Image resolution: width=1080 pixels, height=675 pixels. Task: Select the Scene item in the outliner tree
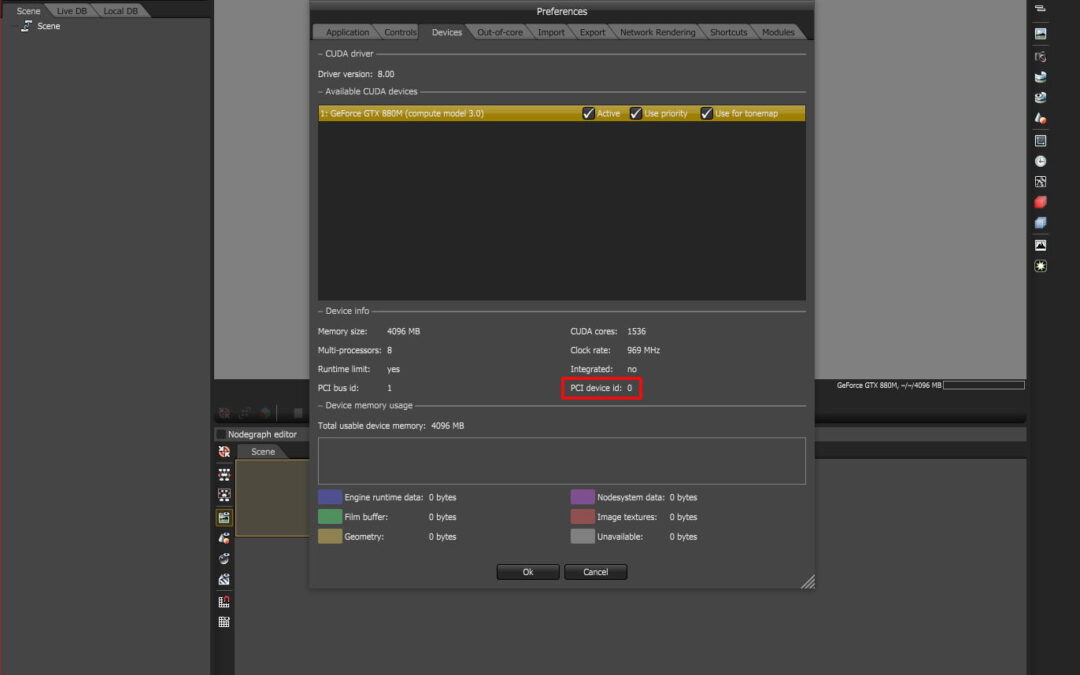[x=48, y=26]
